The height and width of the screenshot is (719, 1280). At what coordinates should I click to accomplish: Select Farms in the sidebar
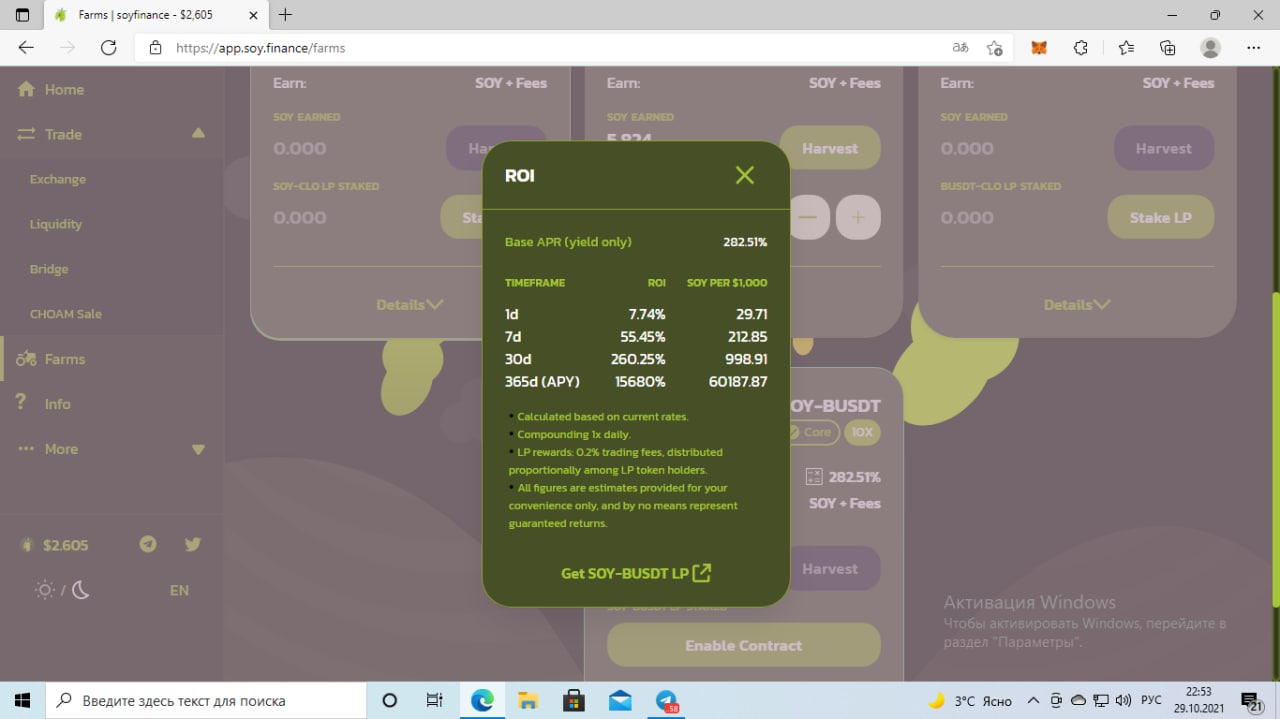pyautogui.click(x=64, y=359)
